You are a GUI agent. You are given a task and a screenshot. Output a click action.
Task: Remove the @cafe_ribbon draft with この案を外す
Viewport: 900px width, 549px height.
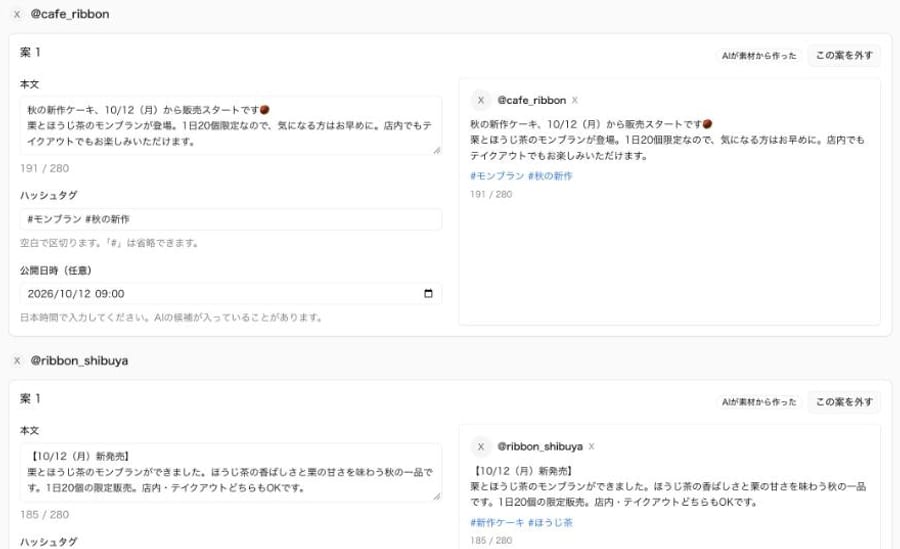[x=844, y=55]
